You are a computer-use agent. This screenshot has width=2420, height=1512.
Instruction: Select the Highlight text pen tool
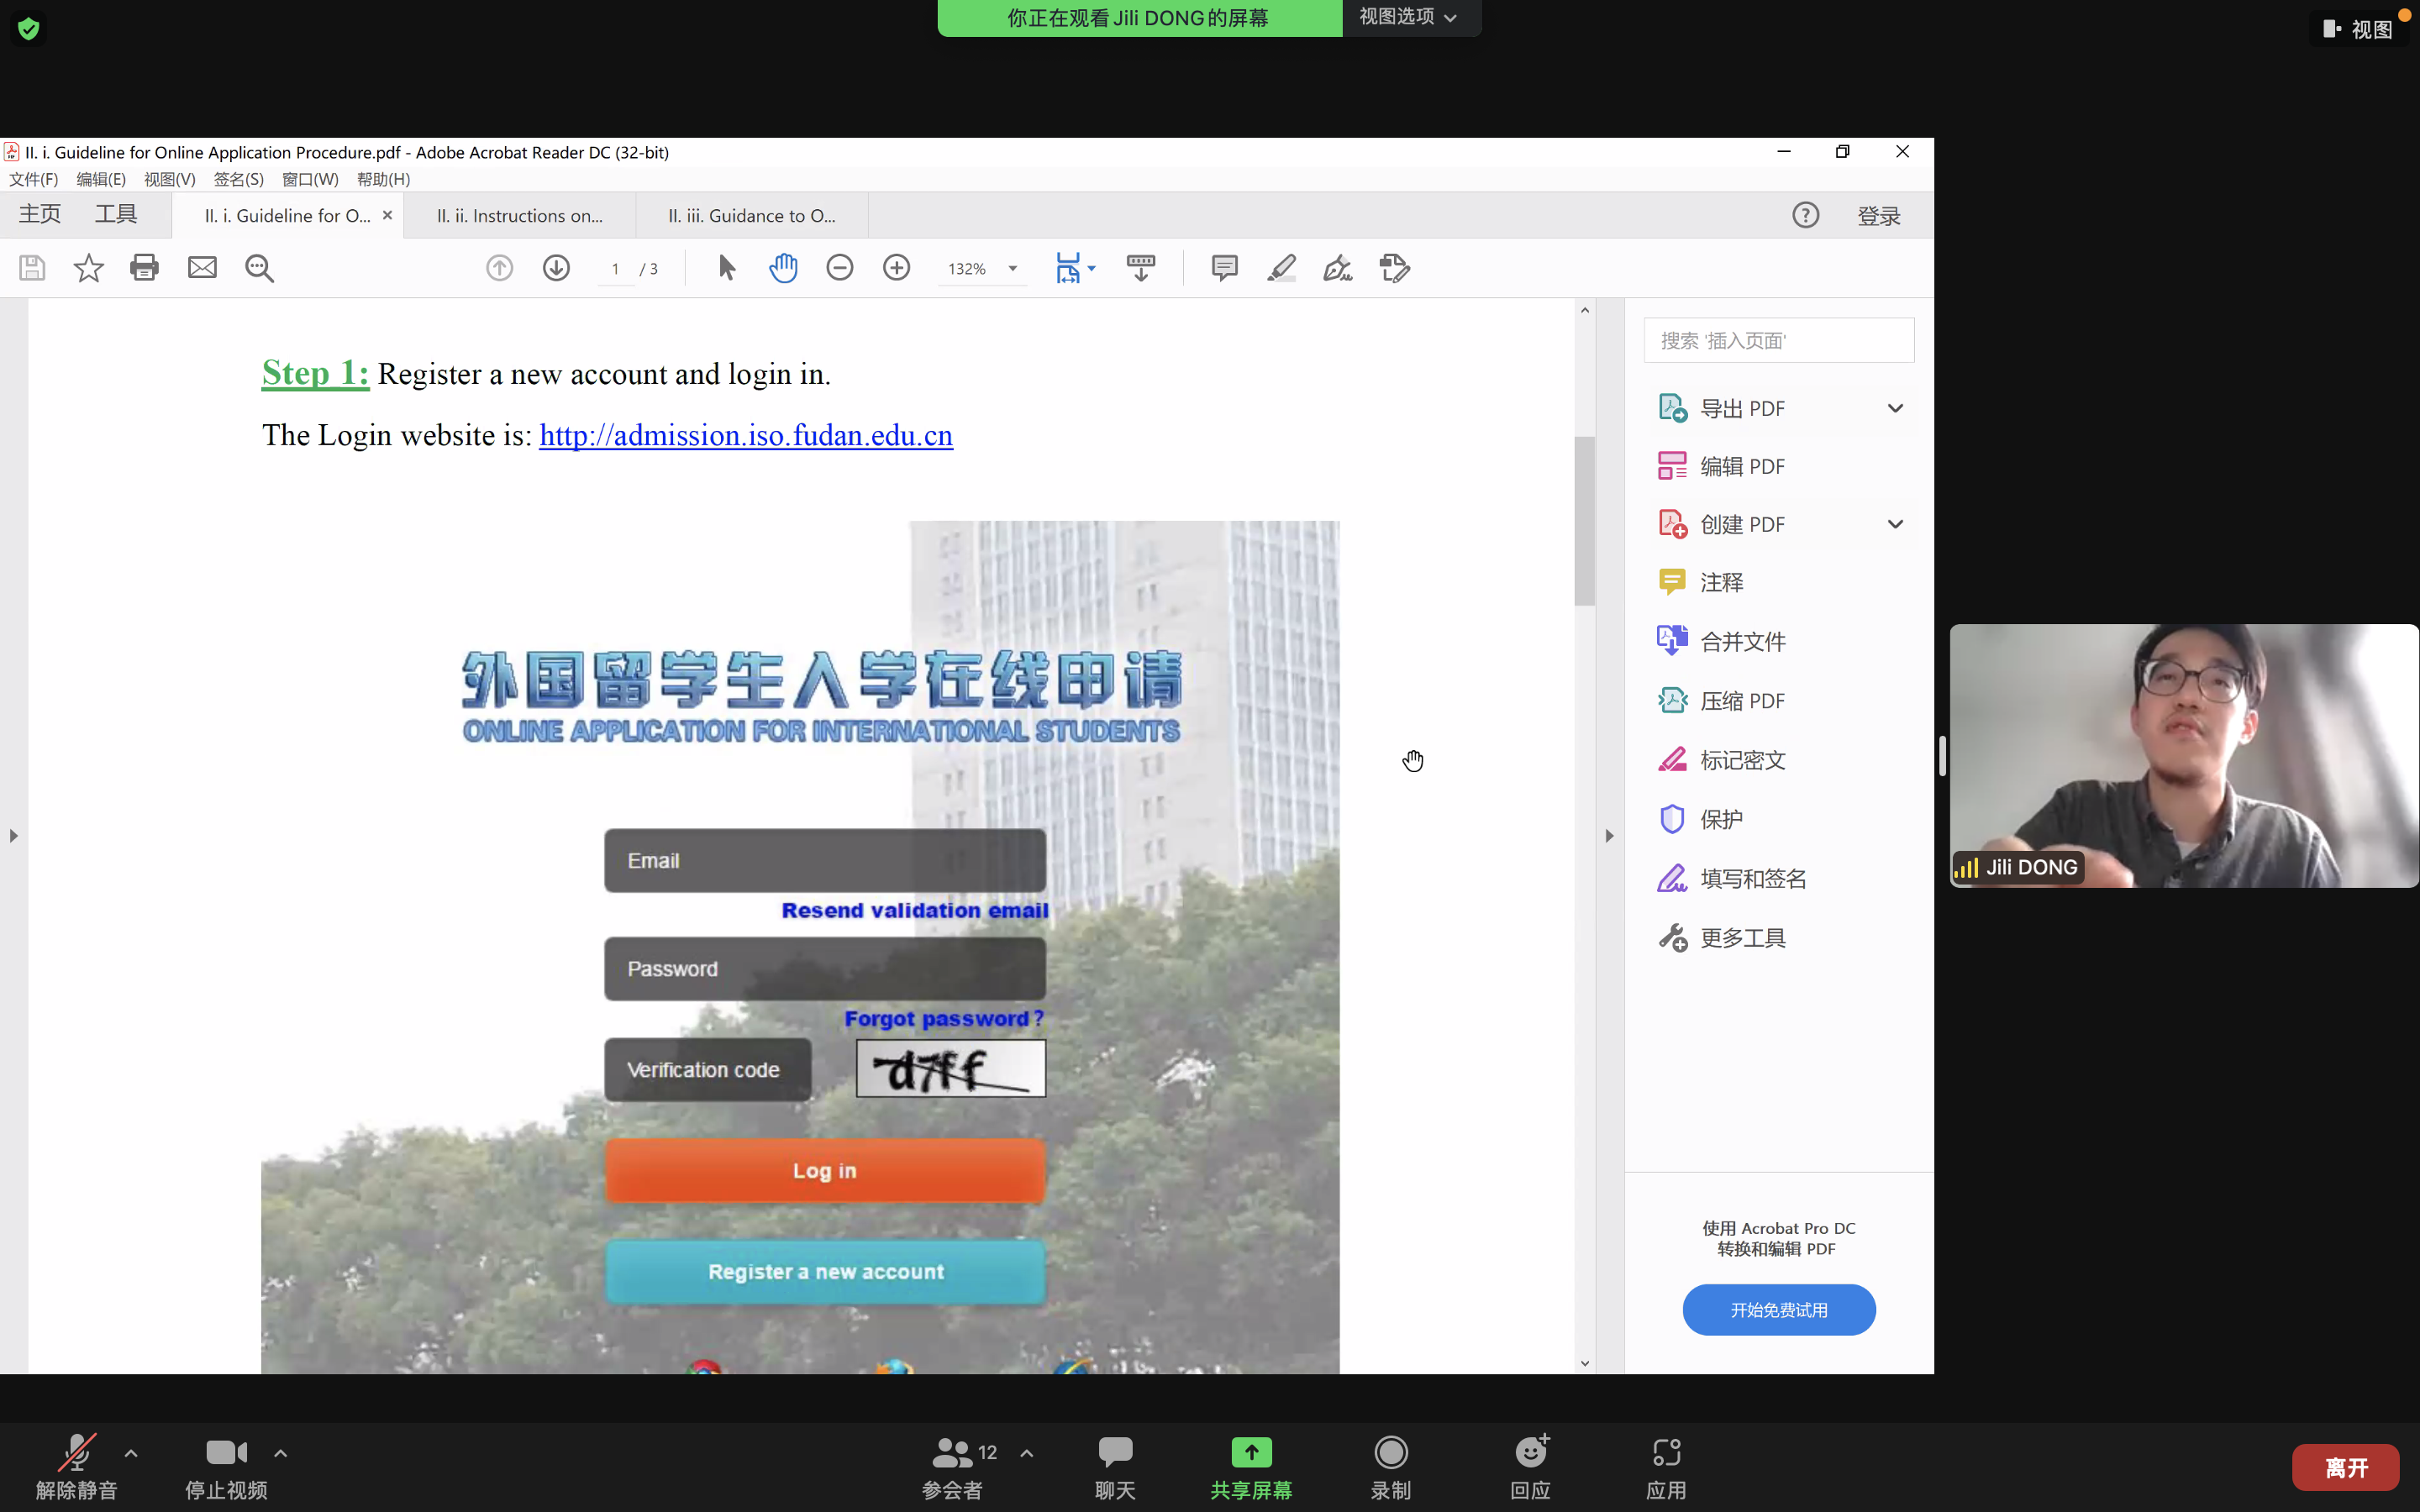coord(1281,268)
